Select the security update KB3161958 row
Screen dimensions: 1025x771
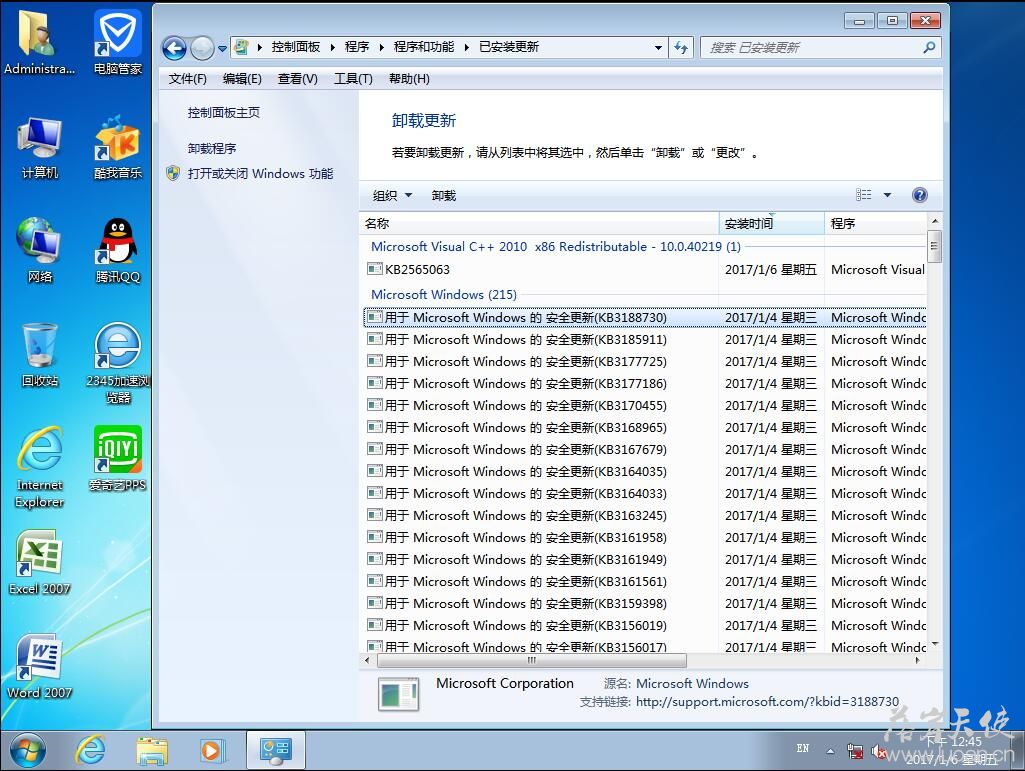click(645, 538)
